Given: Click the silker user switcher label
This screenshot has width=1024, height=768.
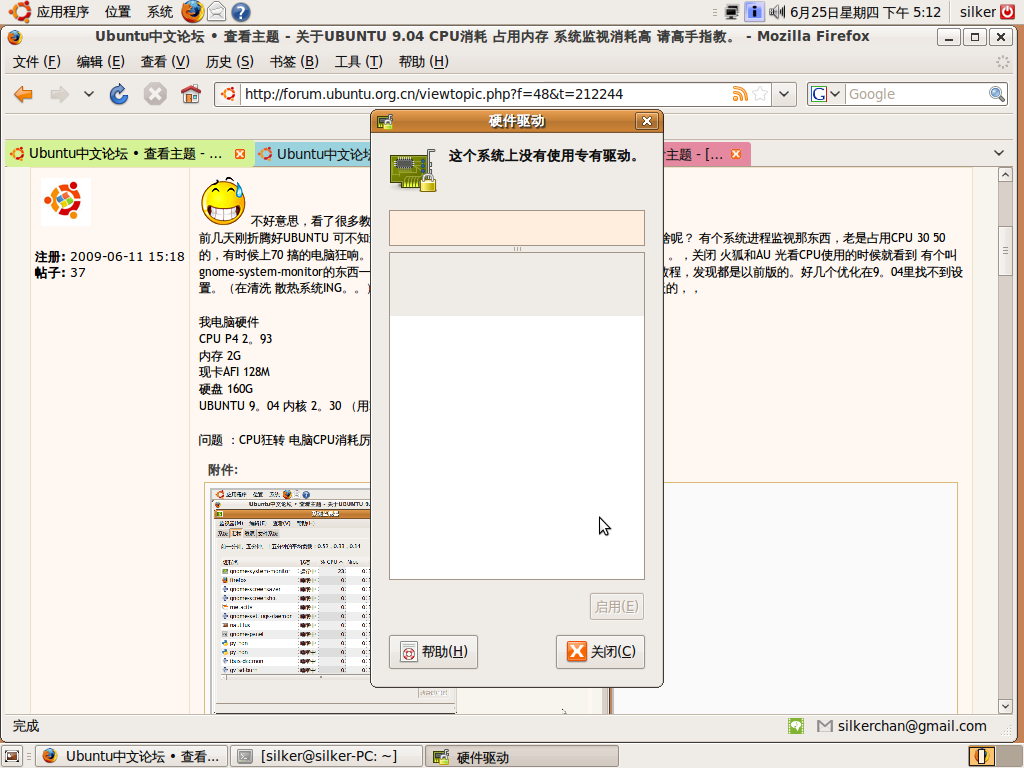Looking at the screenshot, I should [x=978, y=12].
